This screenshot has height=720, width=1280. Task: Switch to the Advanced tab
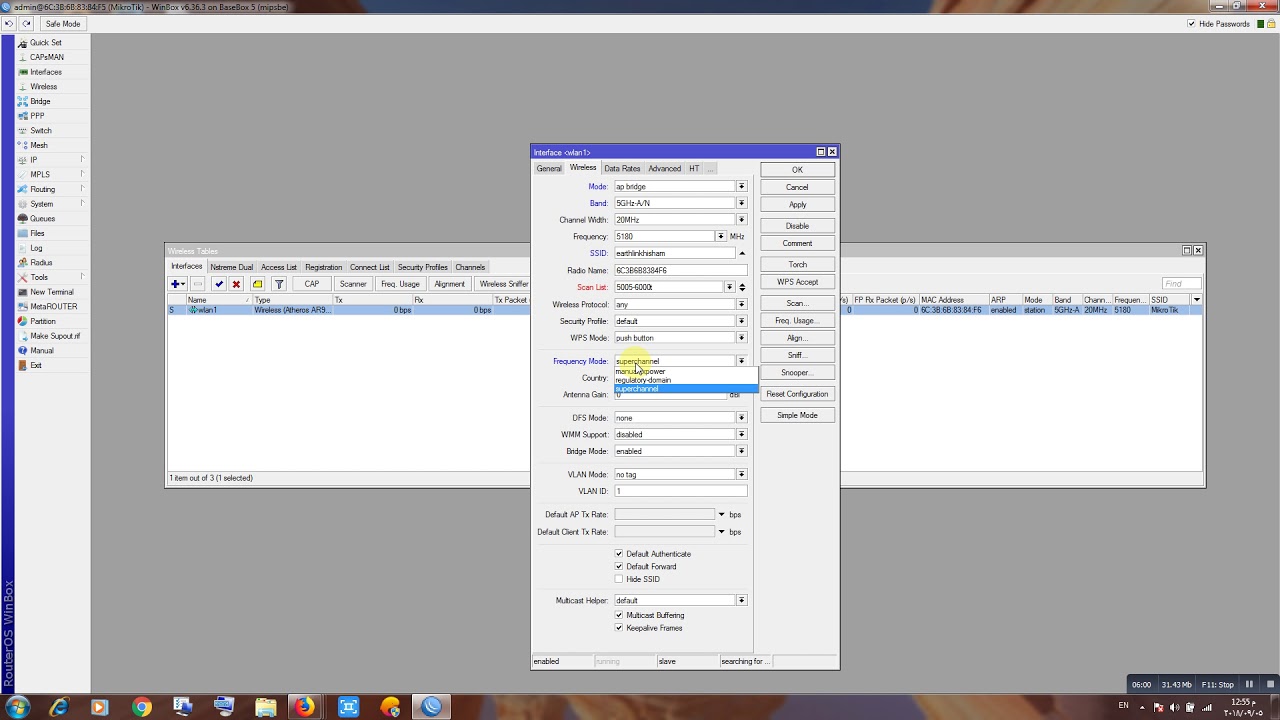pos(665,169)
